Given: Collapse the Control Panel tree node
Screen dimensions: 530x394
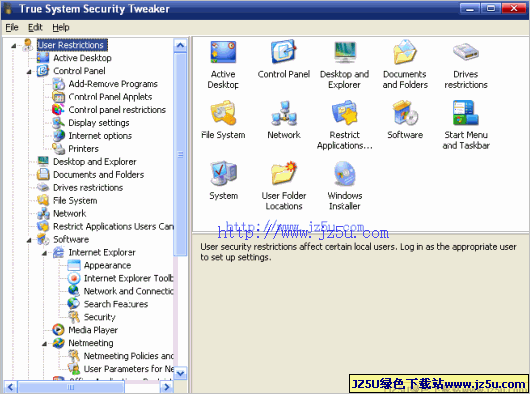Looking at the screenshot, I should (x=29, y=71).
